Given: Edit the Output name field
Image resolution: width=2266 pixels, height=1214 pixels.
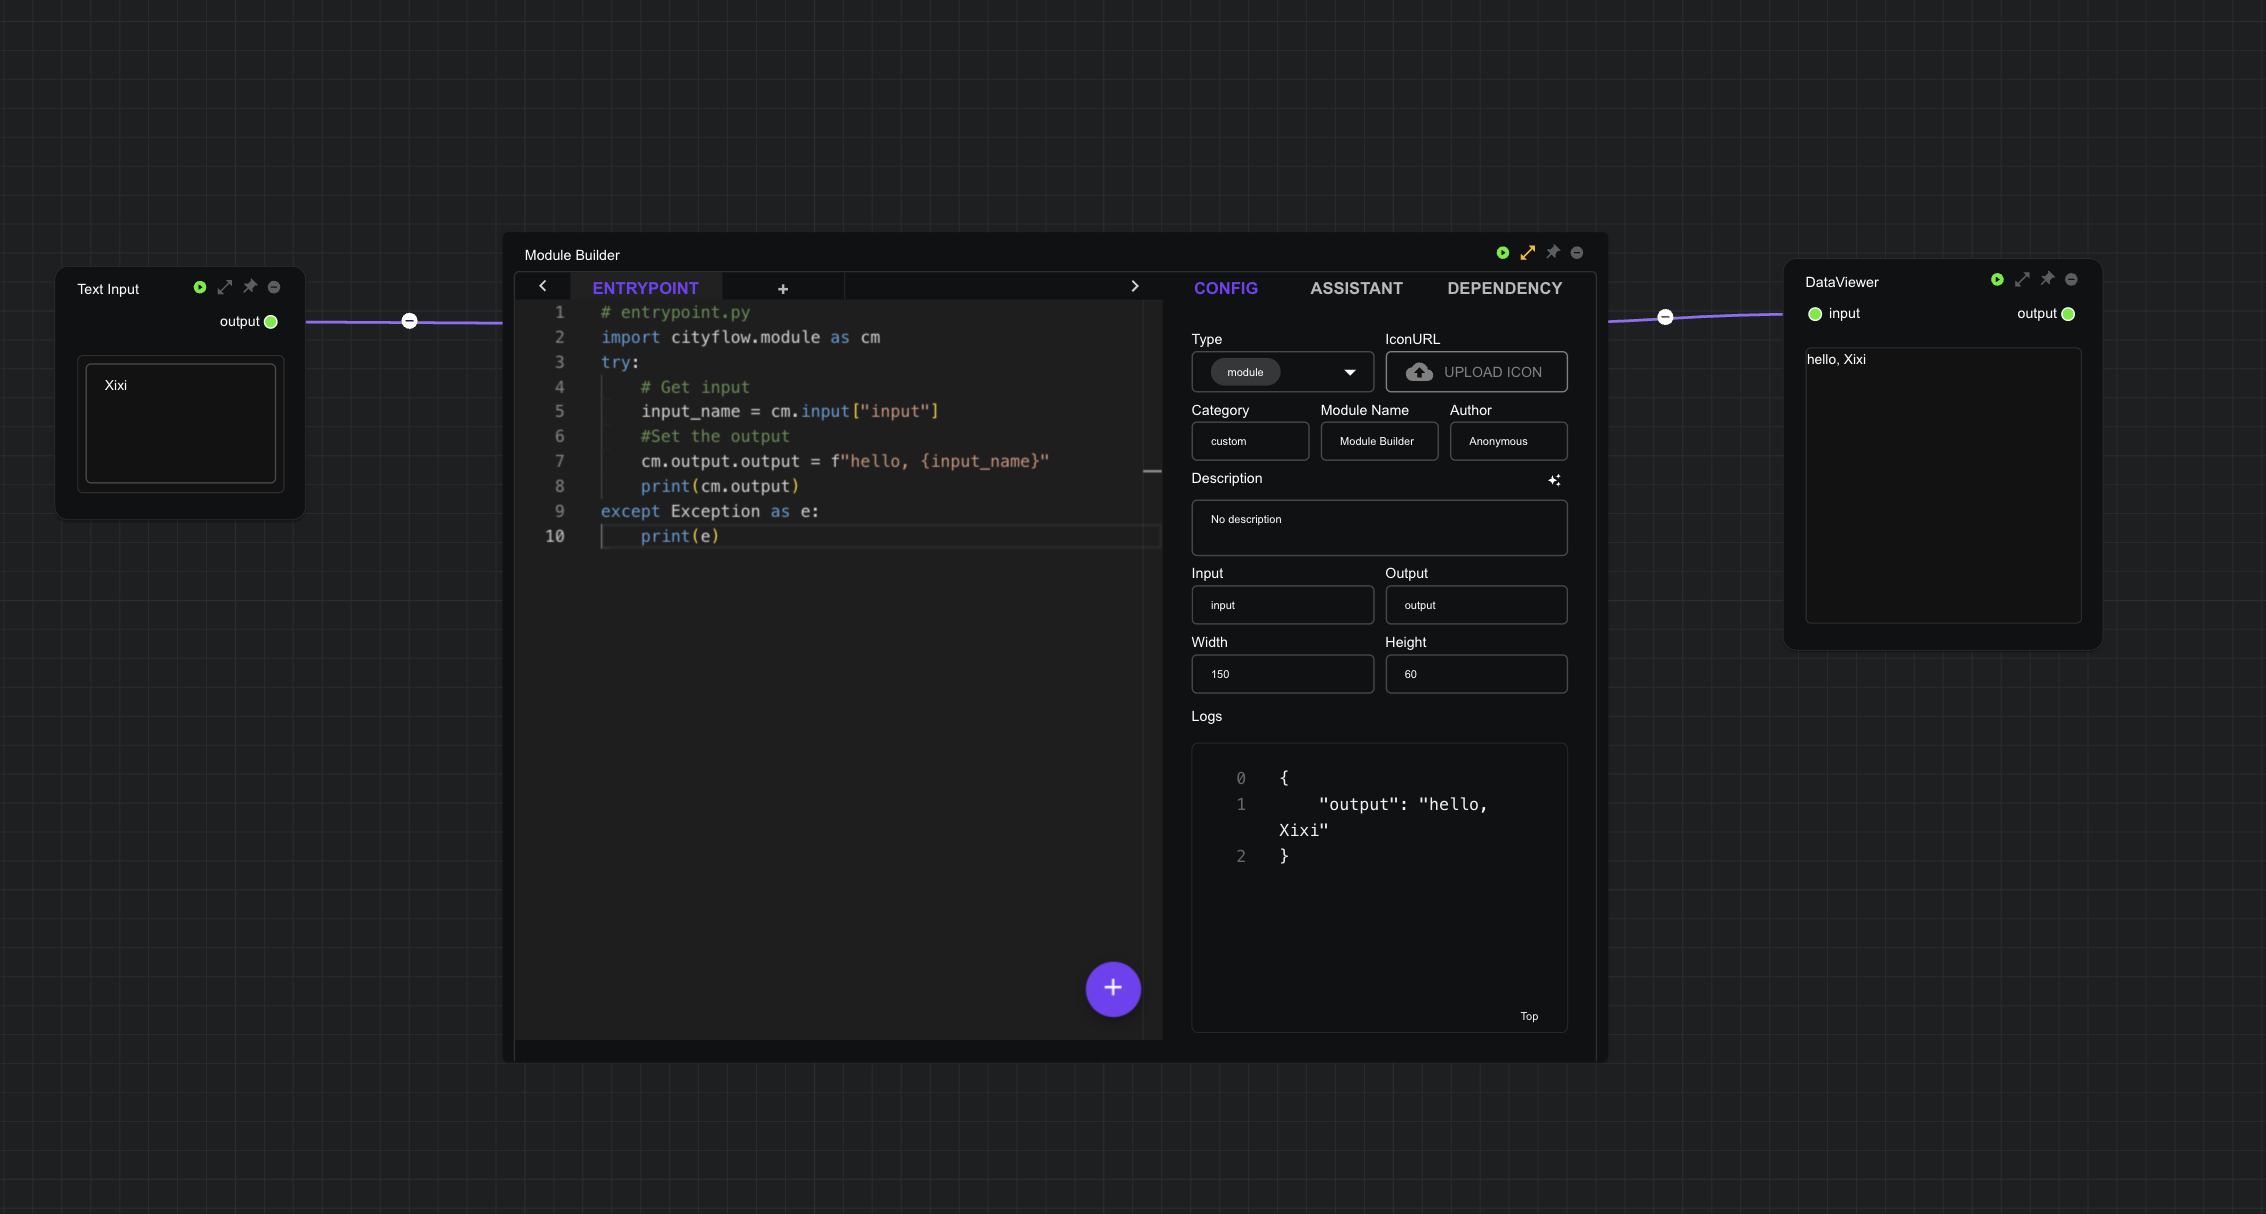Looking at the screenshot, I should tap(1476, 605).
